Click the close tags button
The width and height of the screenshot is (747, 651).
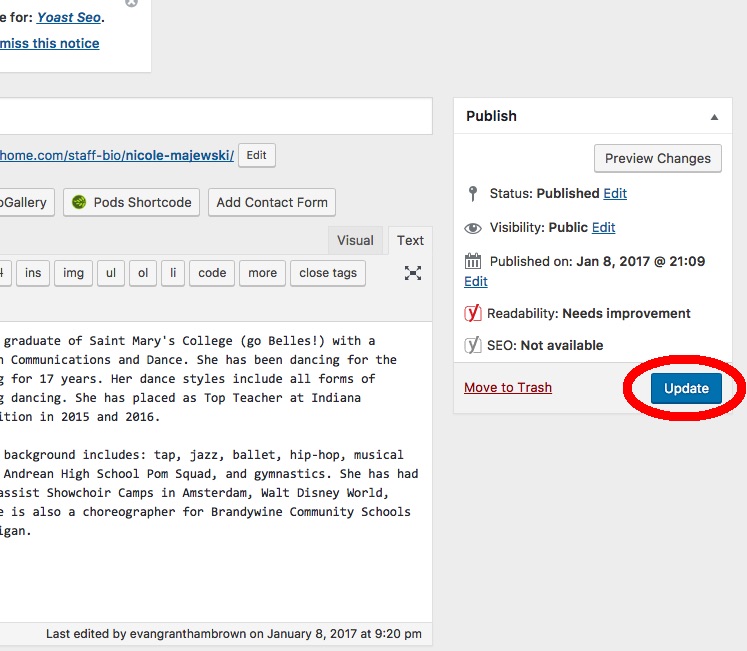pos(328,273)
